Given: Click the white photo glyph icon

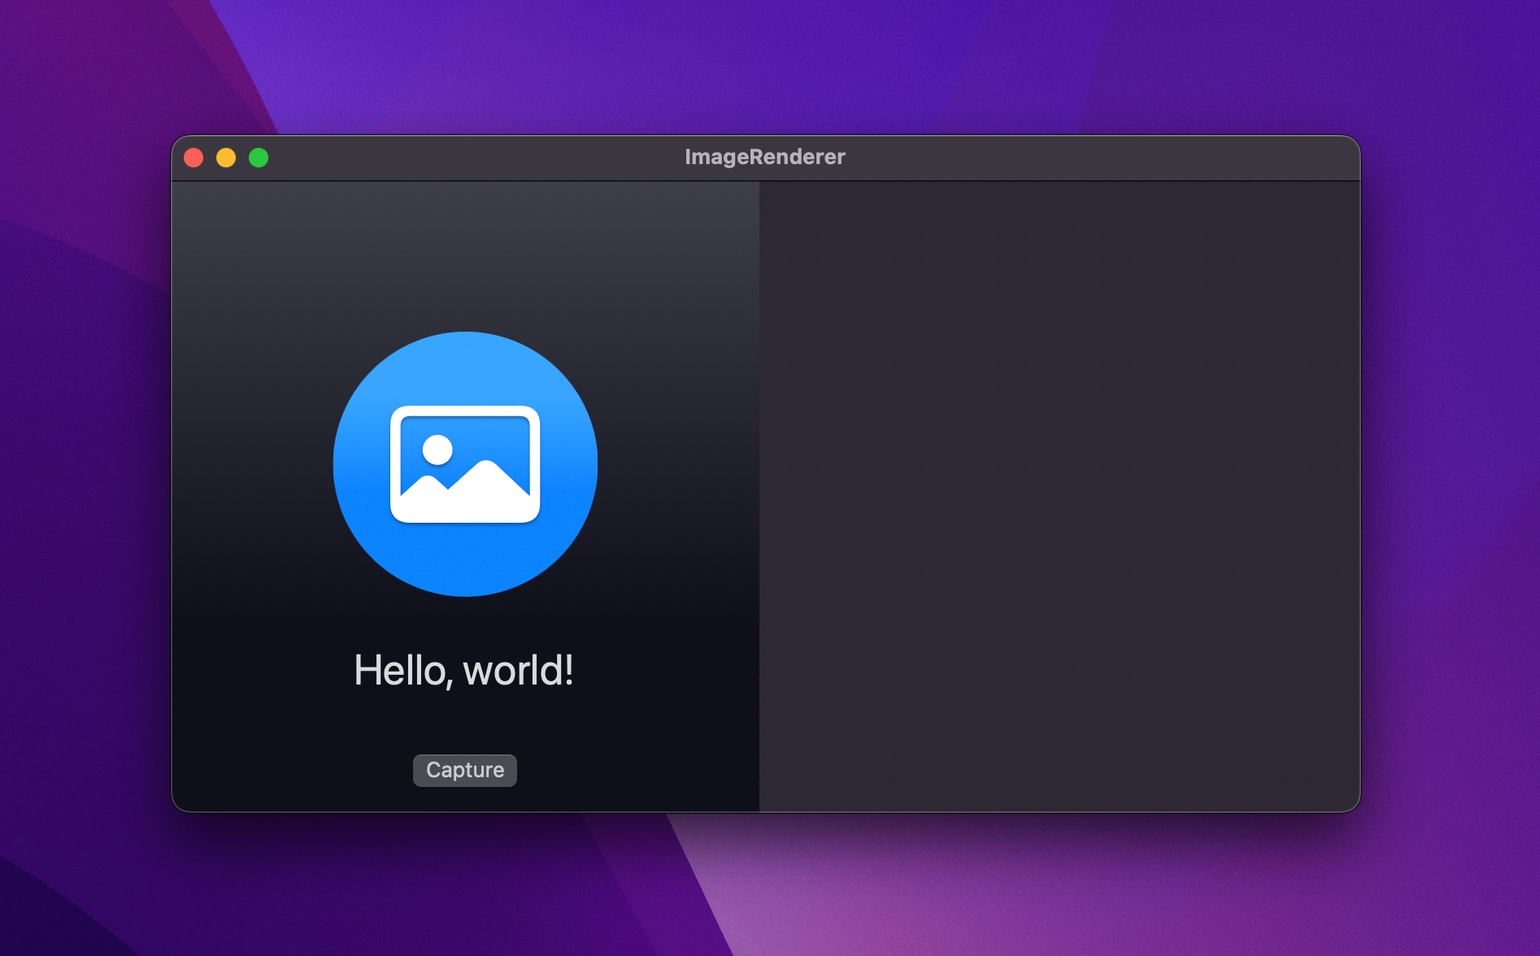Looking at the screenshot, I should [465, 464].
